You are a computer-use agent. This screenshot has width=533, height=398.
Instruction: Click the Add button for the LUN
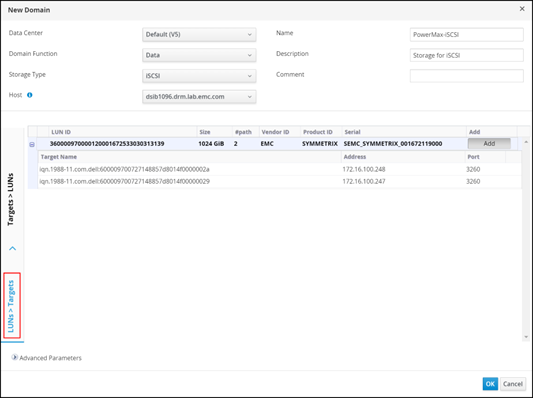489,143
